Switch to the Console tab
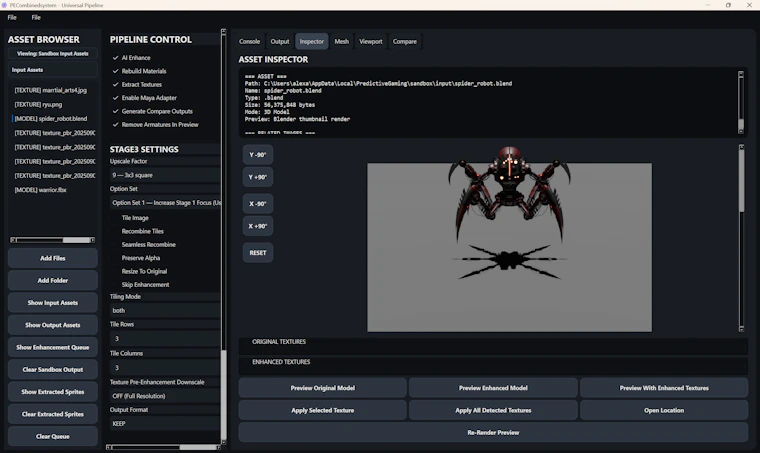The height and width of the screenshot is (453, 760). point(249,42)
